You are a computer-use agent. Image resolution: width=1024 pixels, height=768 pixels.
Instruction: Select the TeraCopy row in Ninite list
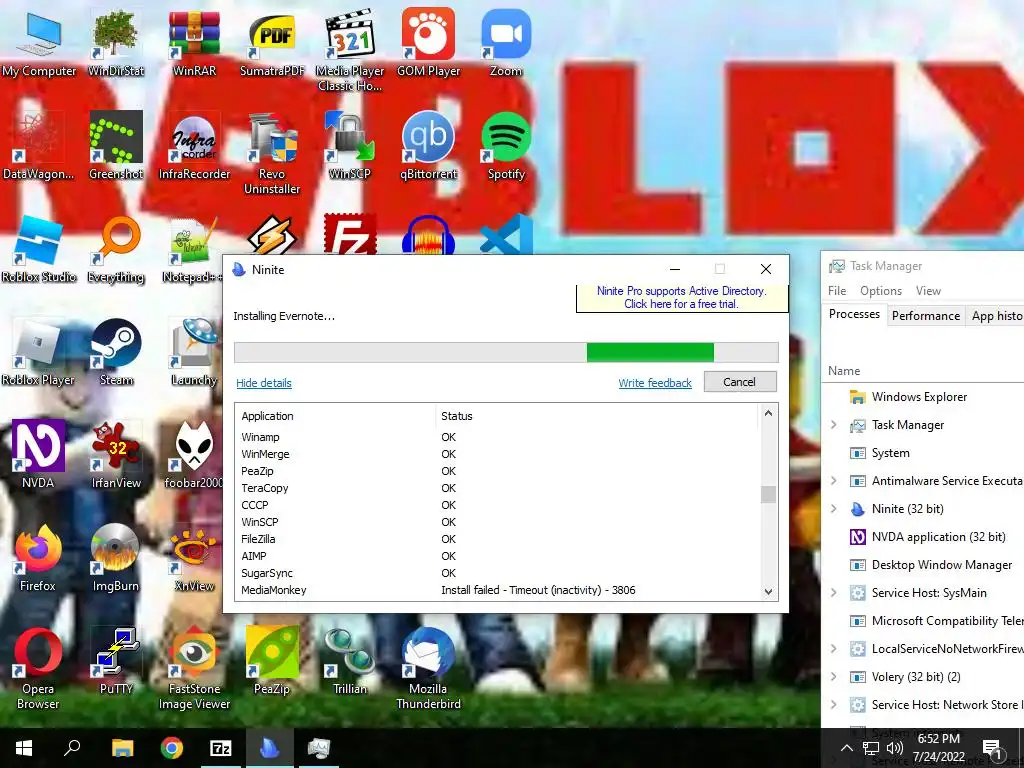(498, 488)
